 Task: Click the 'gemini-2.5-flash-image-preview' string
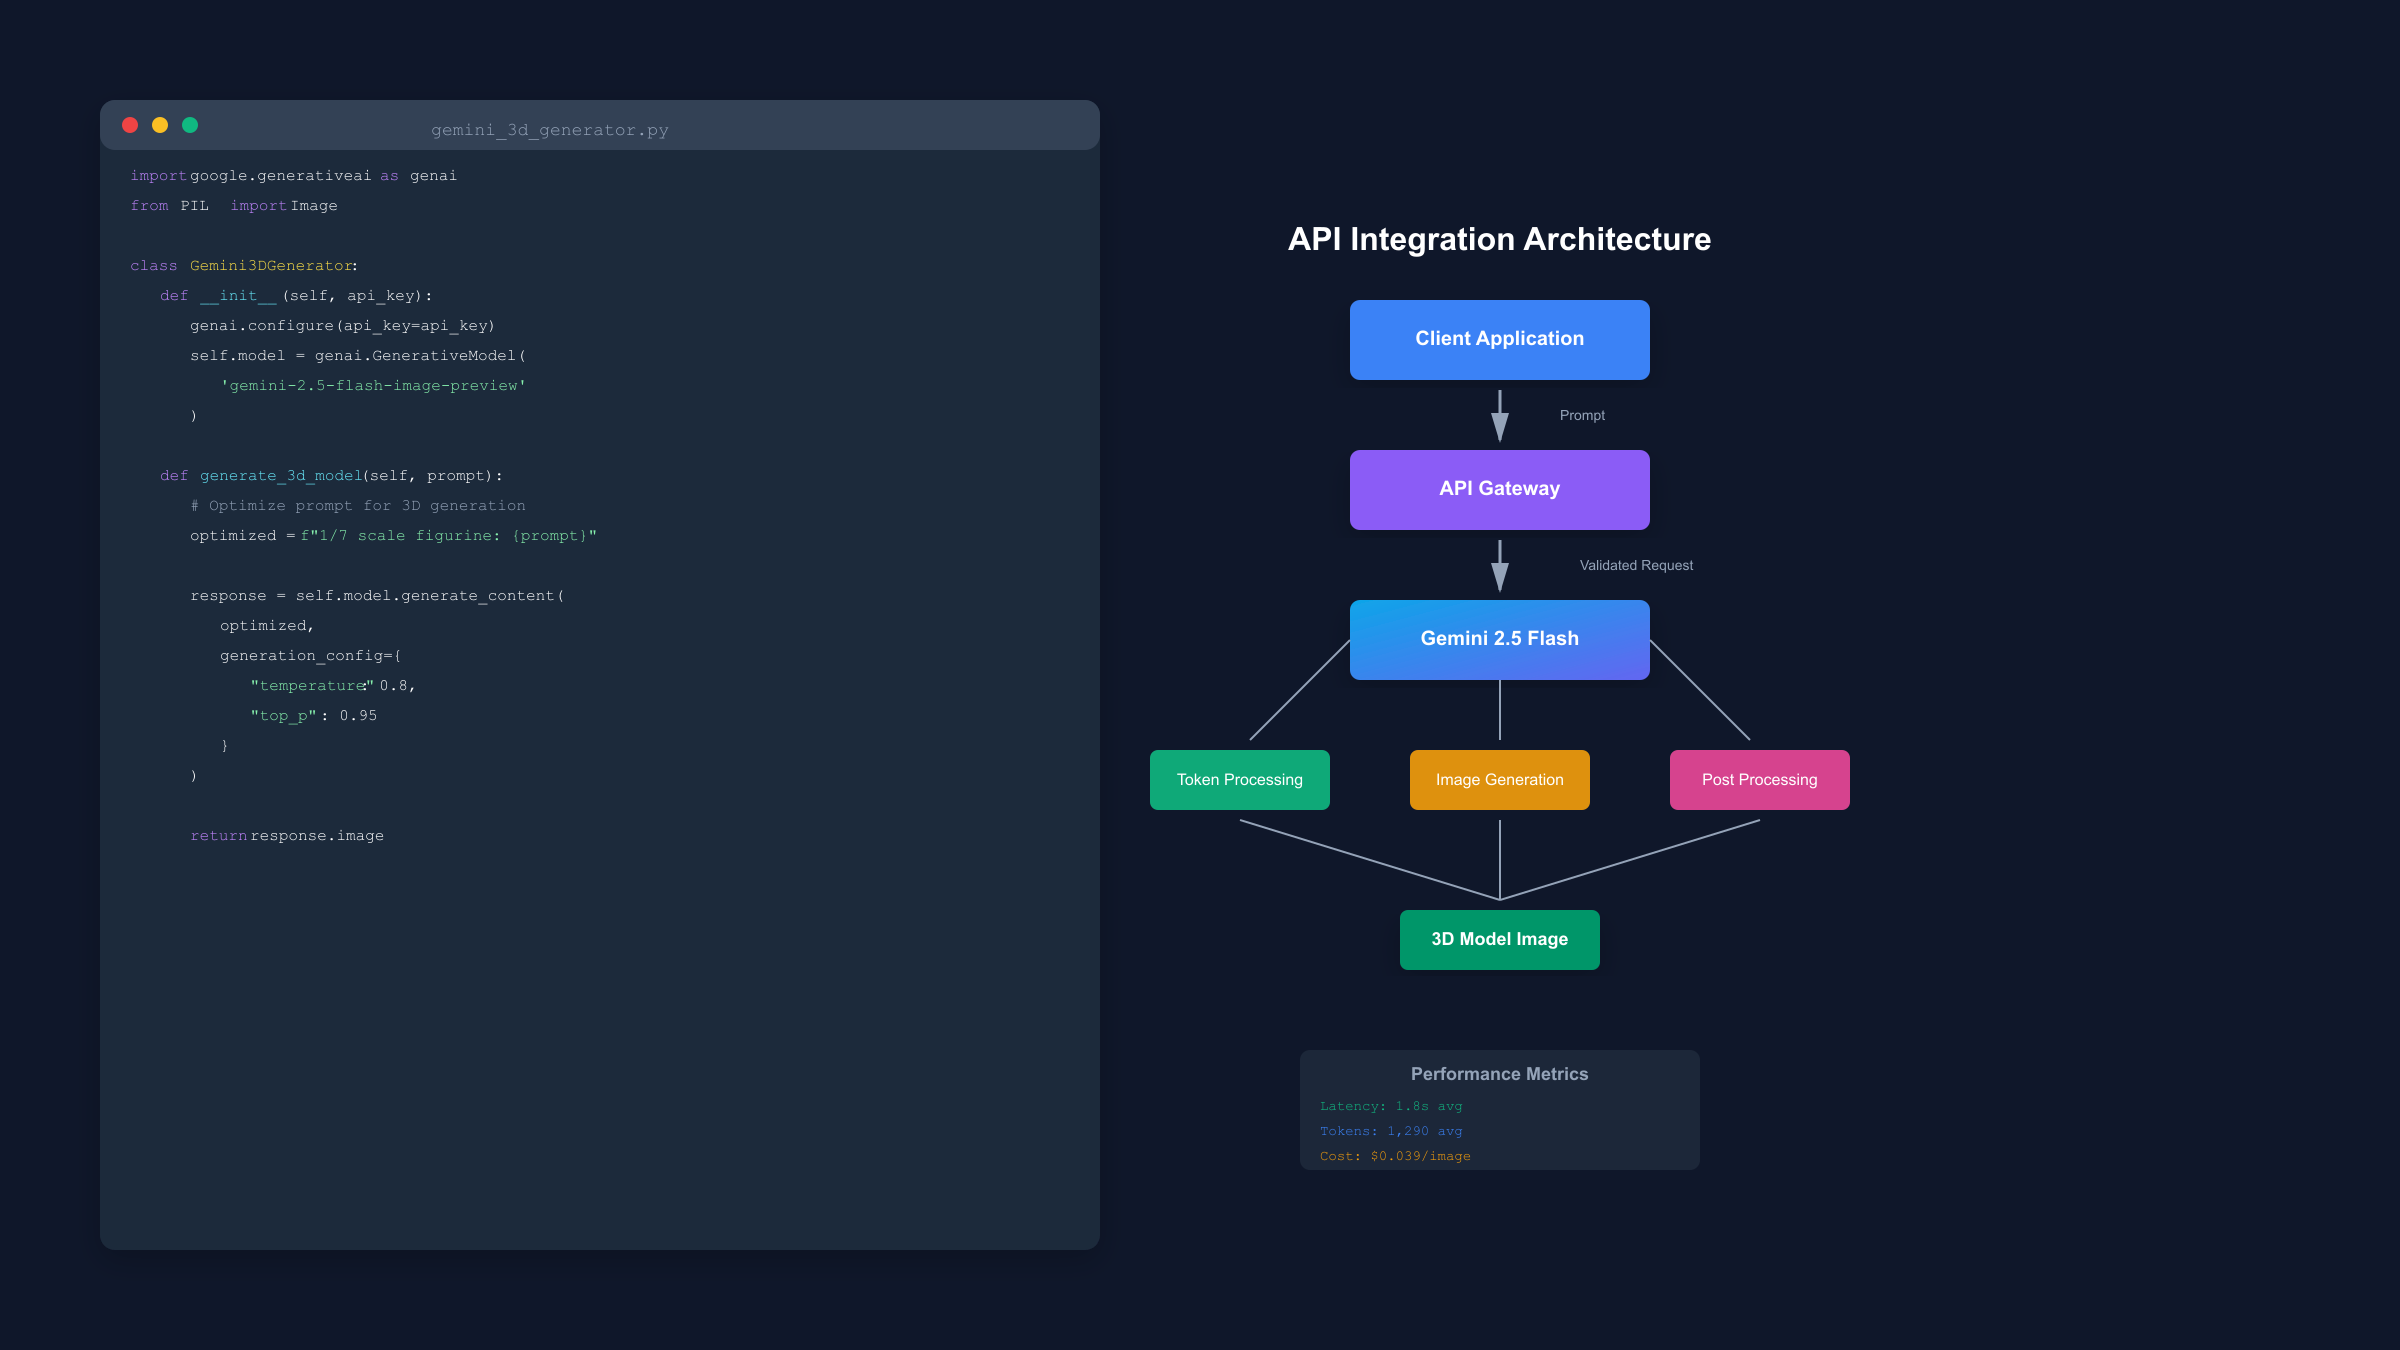coord(373,386)
